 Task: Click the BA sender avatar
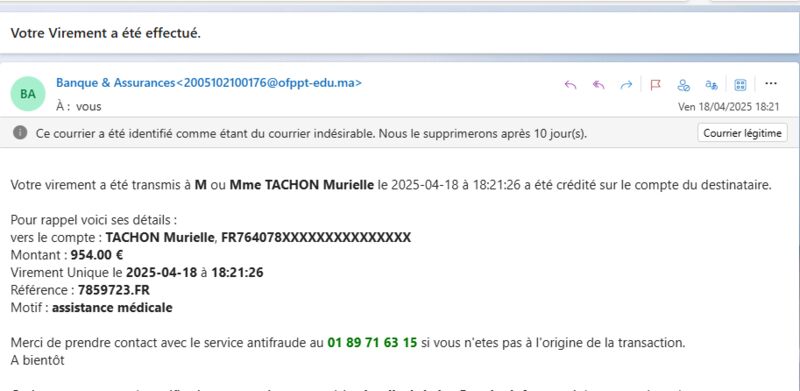click(x=28, y=94)
